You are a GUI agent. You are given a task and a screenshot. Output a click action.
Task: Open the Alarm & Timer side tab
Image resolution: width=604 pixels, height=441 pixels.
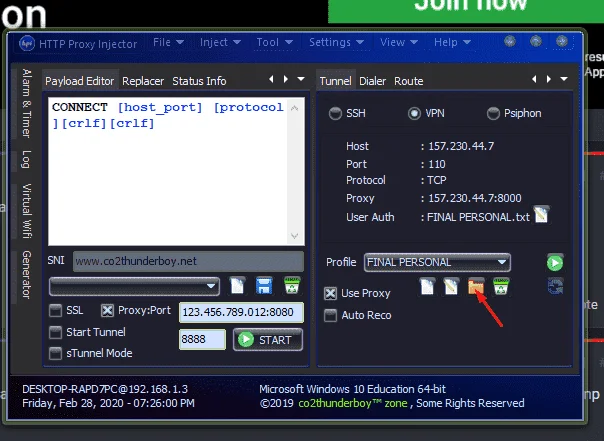pyautogui.click(x=26, y=103)
